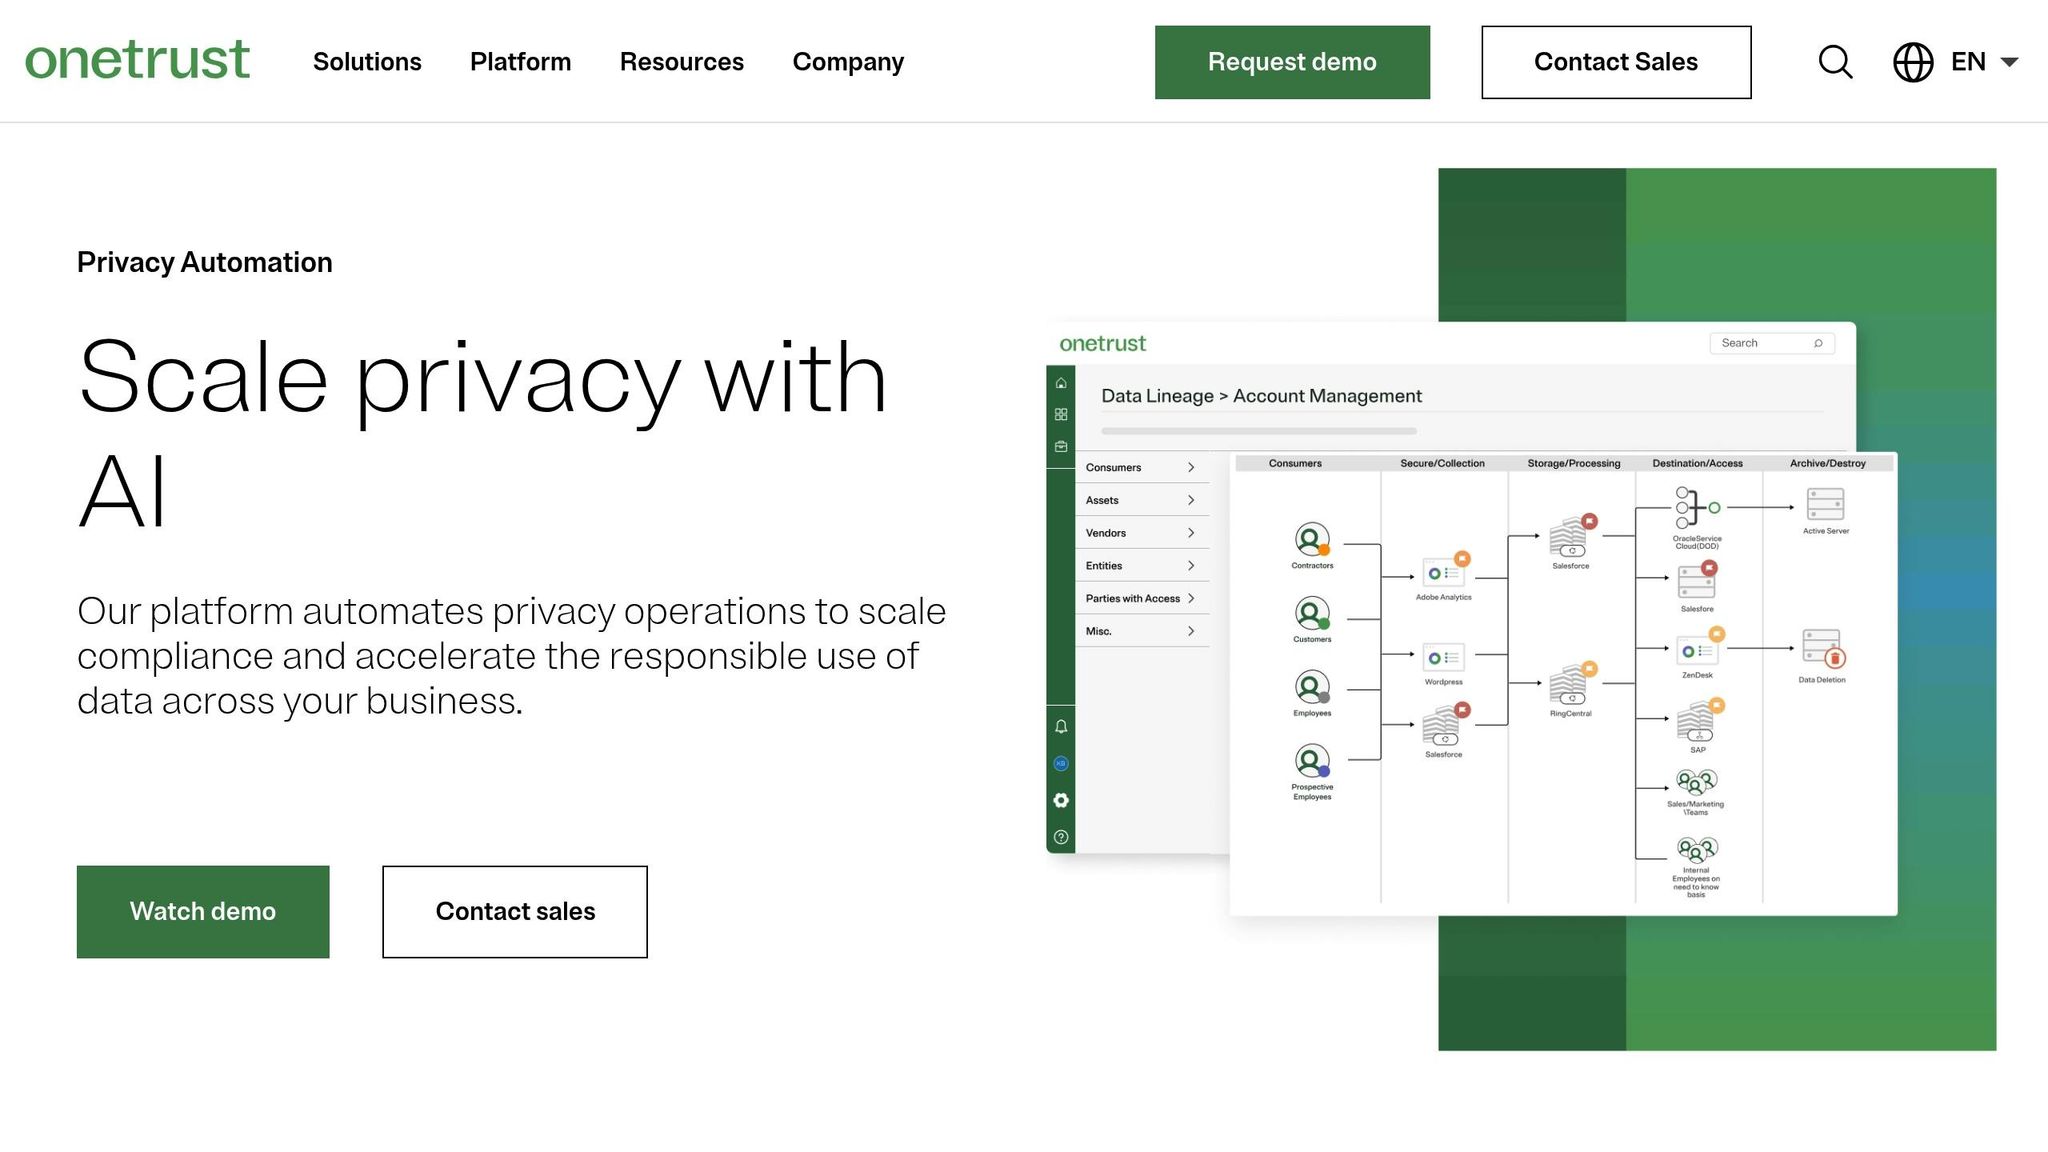2048x1152 pixels.
Task: Click the Search field in app mockup
Action: (1772, 343)
